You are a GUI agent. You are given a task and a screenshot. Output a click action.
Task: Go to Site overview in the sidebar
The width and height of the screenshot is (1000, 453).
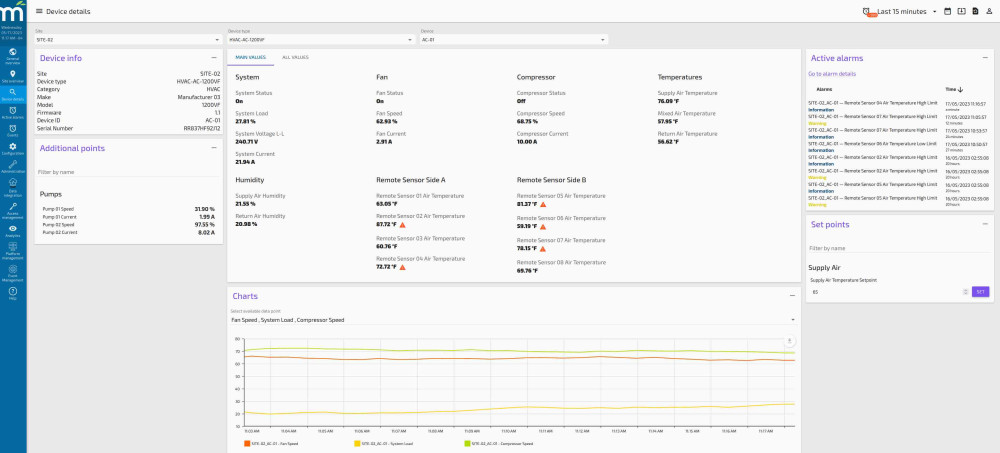click(12, 74)
